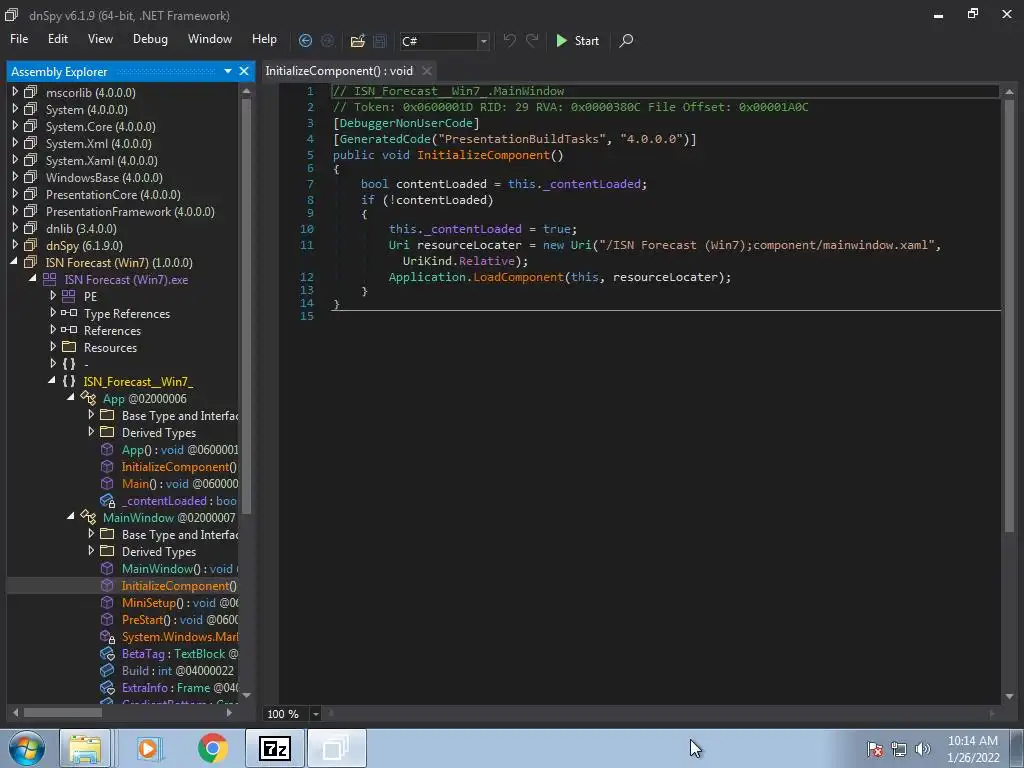
Task: Close the InitializeComponent() : void tab
Action: (x=426, y=71)
